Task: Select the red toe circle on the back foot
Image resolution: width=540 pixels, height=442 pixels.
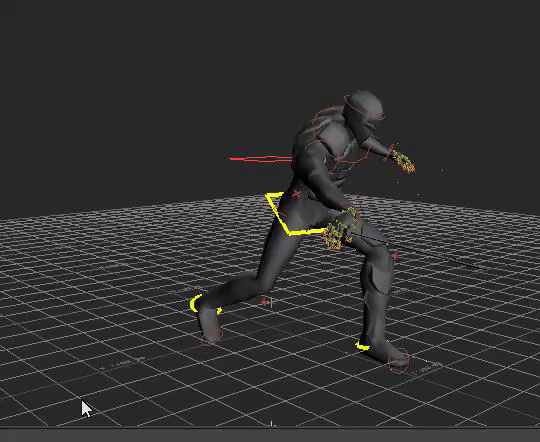Action: [x=212, y=336]
